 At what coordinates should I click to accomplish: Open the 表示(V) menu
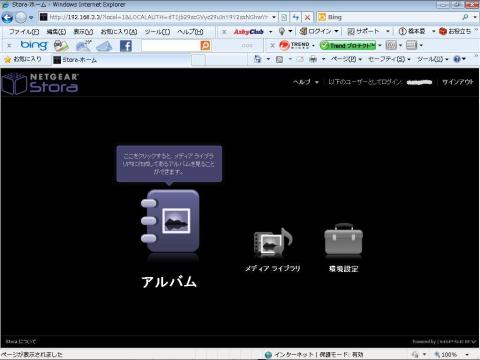83,32
